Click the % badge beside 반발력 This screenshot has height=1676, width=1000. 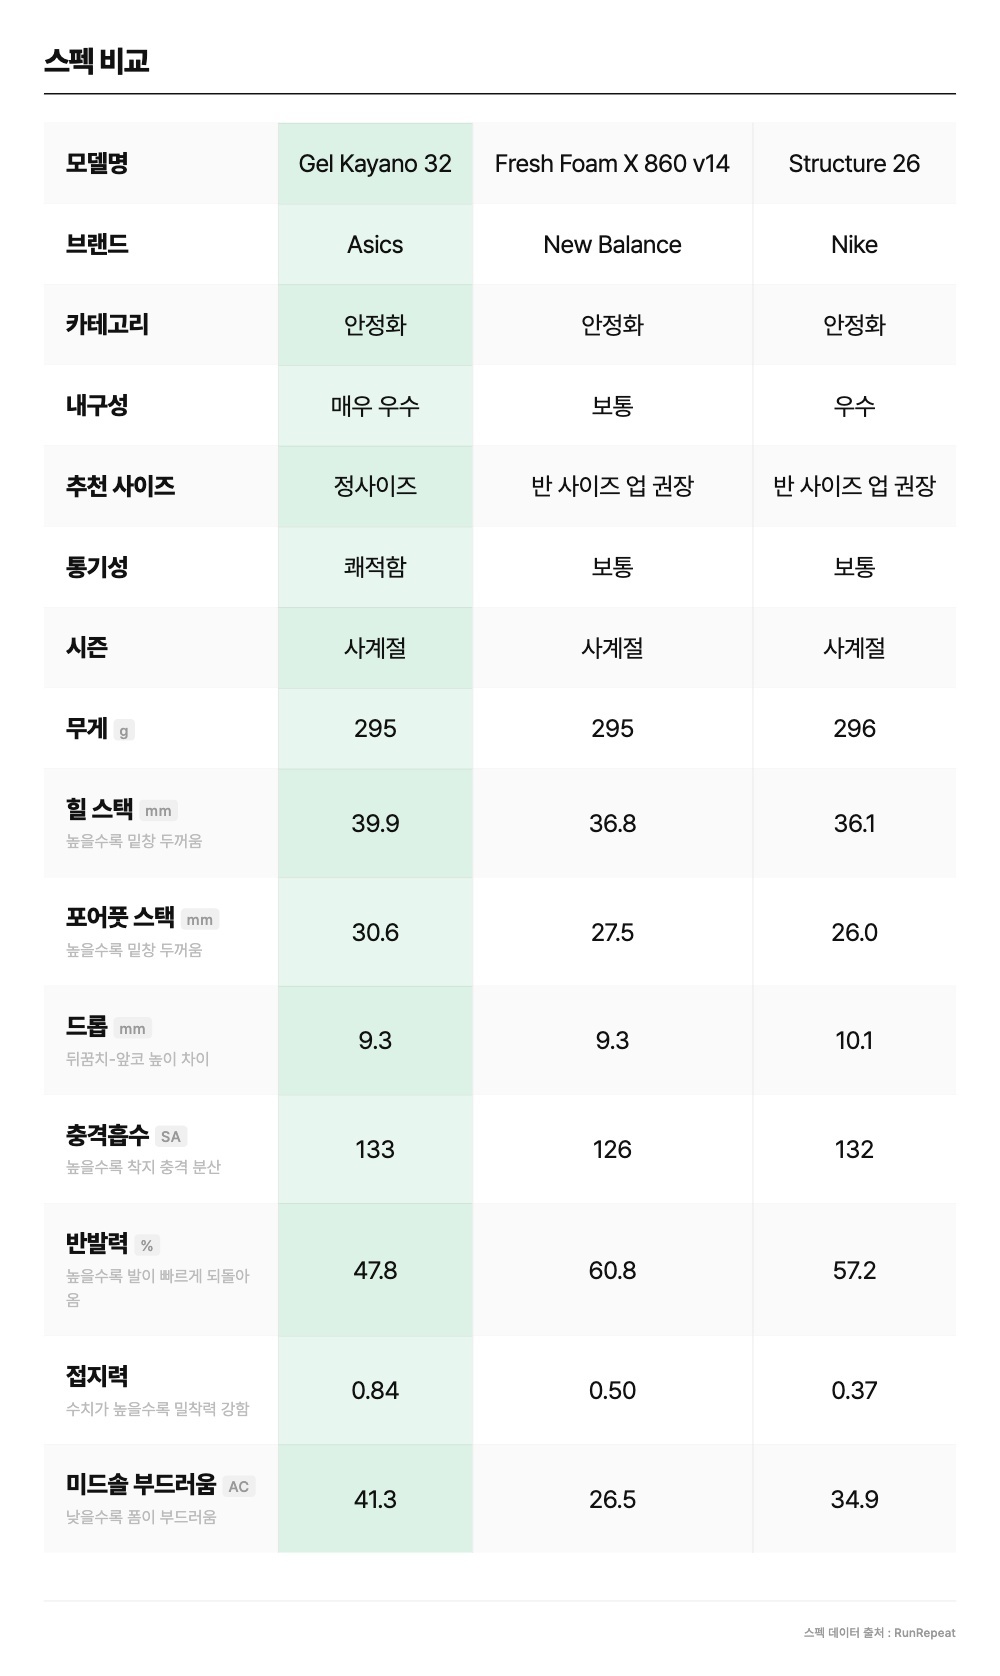point(147,1246)
